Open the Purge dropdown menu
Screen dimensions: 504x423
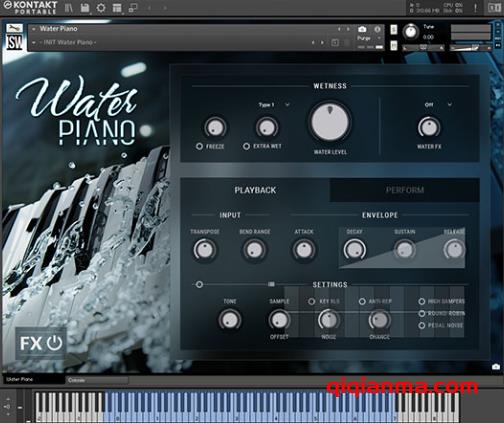tap(369, 38)
